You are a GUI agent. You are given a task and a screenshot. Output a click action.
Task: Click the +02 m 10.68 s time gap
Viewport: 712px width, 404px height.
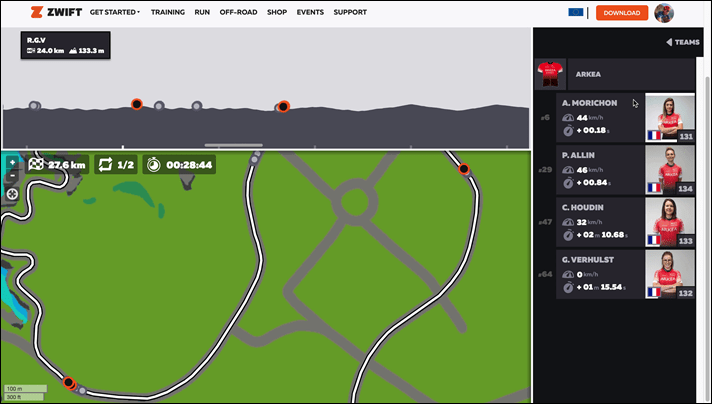[602, 235]
